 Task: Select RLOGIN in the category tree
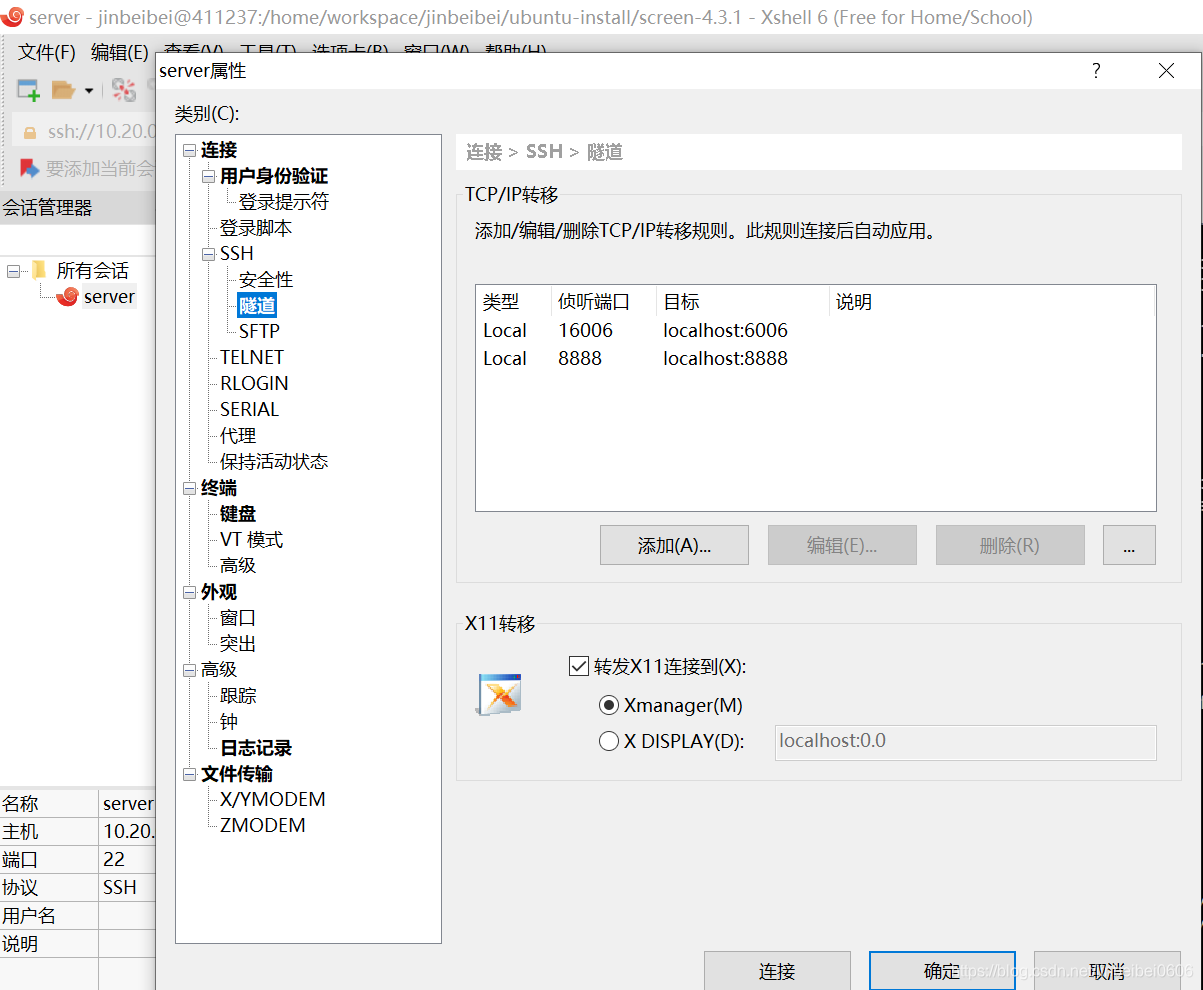[x=254, y=383]
